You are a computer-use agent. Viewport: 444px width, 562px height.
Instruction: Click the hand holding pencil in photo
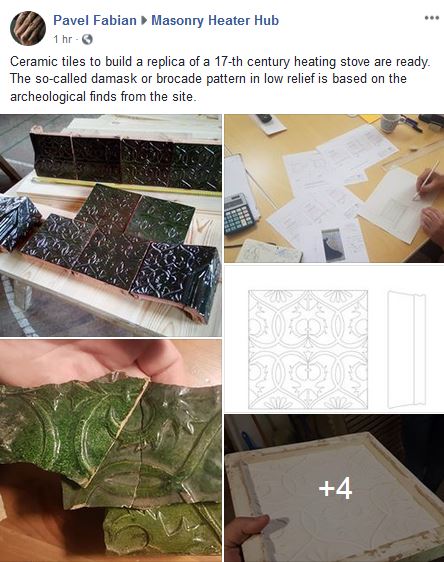coord(430,184)
